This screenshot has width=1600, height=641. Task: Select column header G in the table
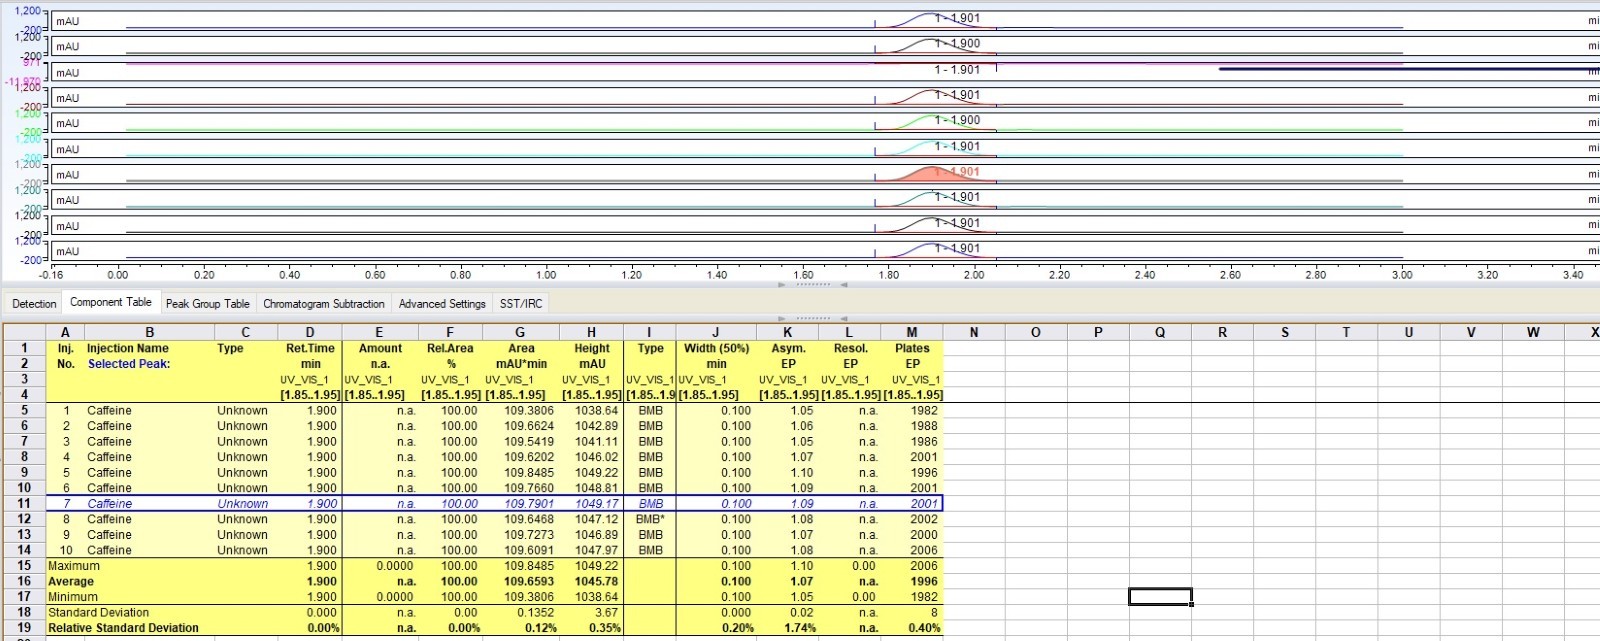click(520, 332)
